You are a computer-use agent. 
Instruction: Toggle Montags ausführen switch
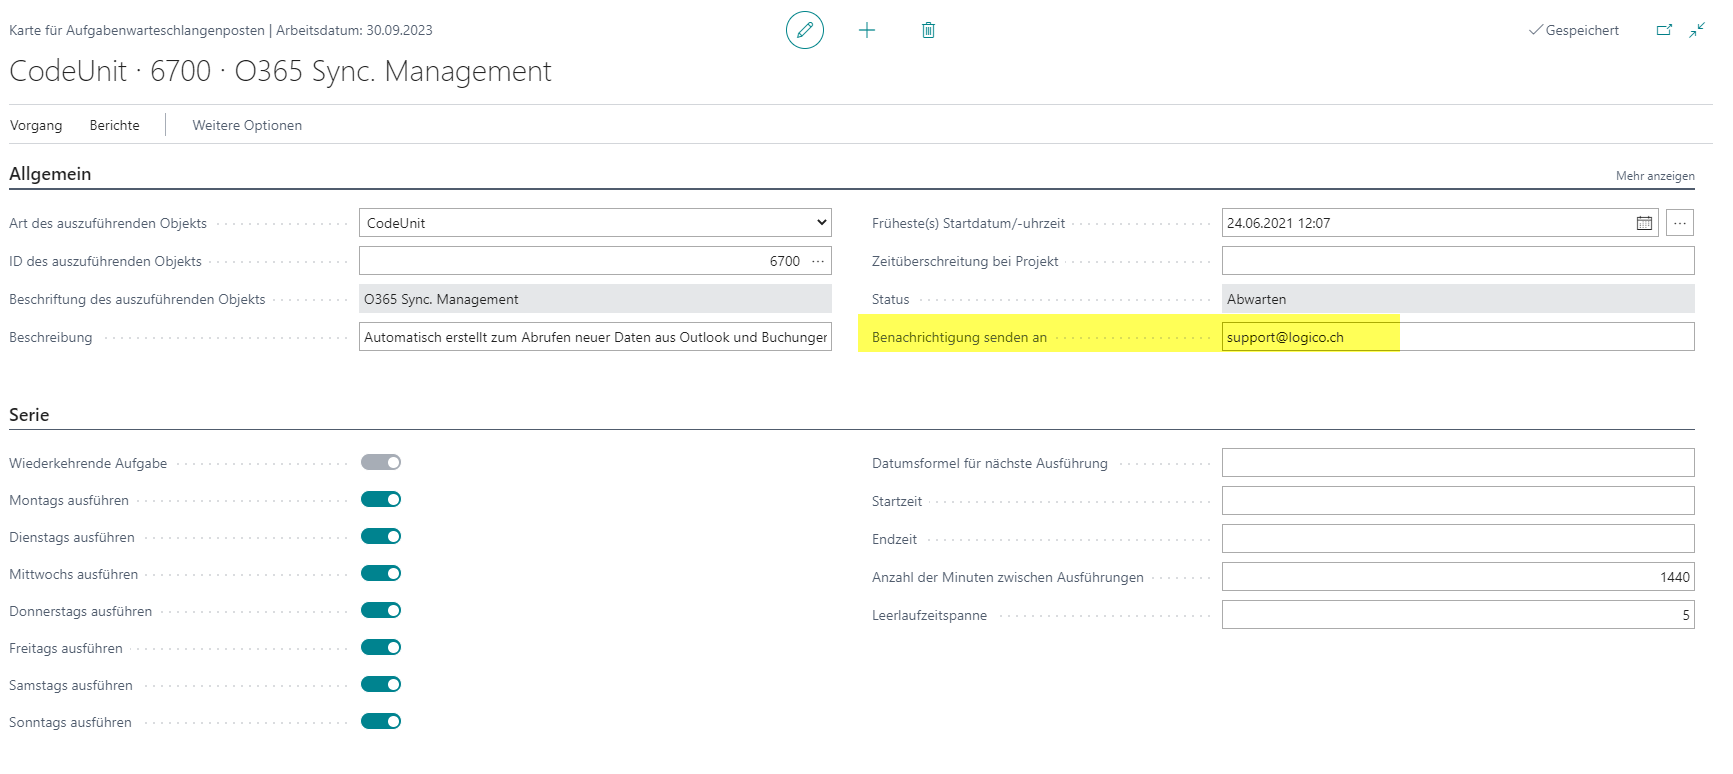381,499
